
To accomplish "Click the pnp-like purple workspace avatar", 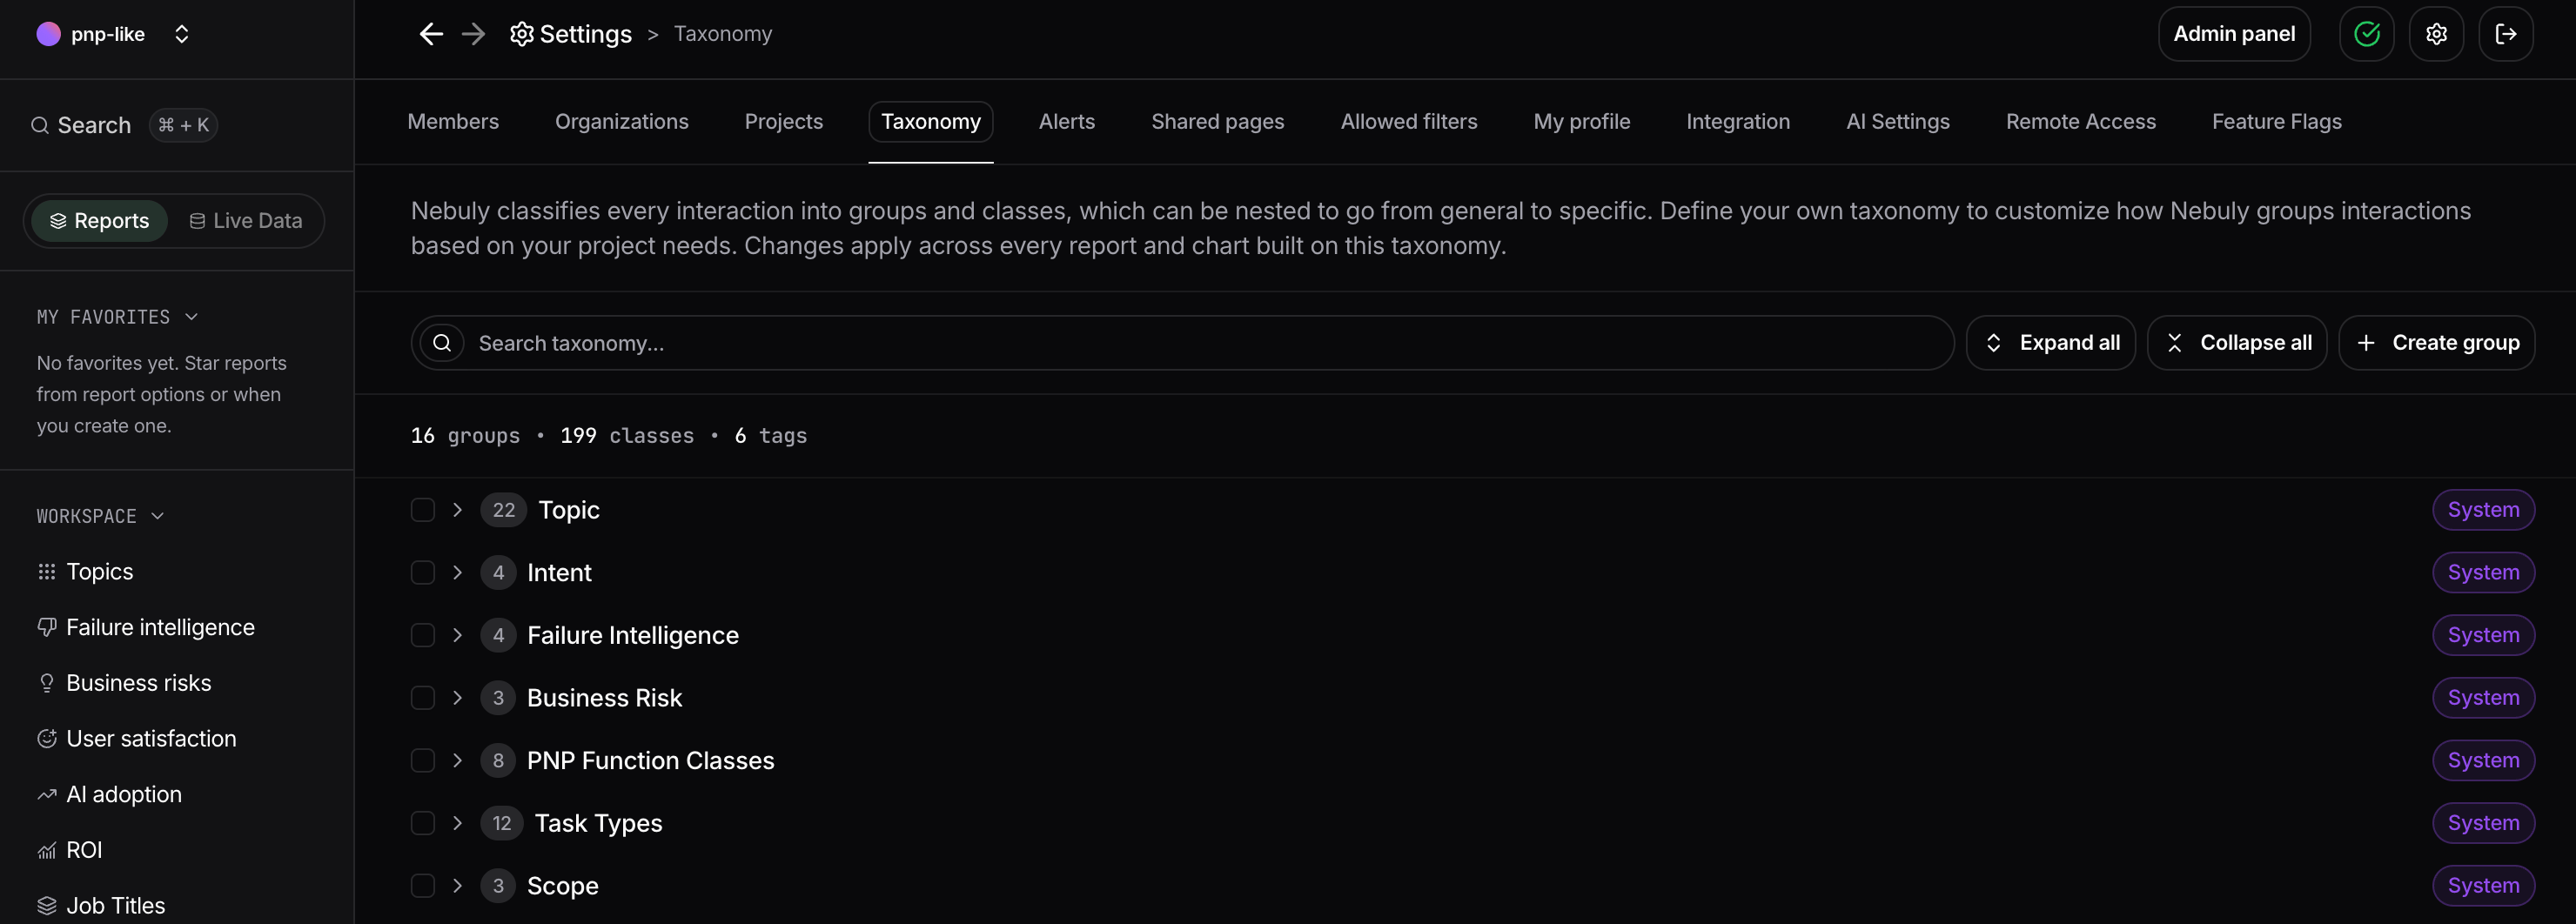I will [48, 34].
